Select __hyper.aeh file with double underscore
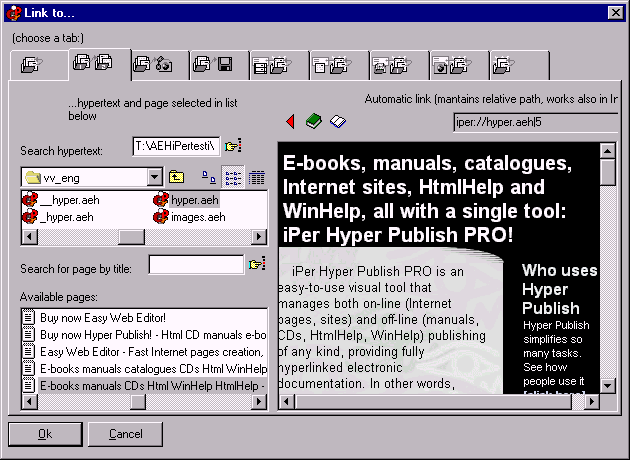Screen dimensions: 630x460 (61, 200)
